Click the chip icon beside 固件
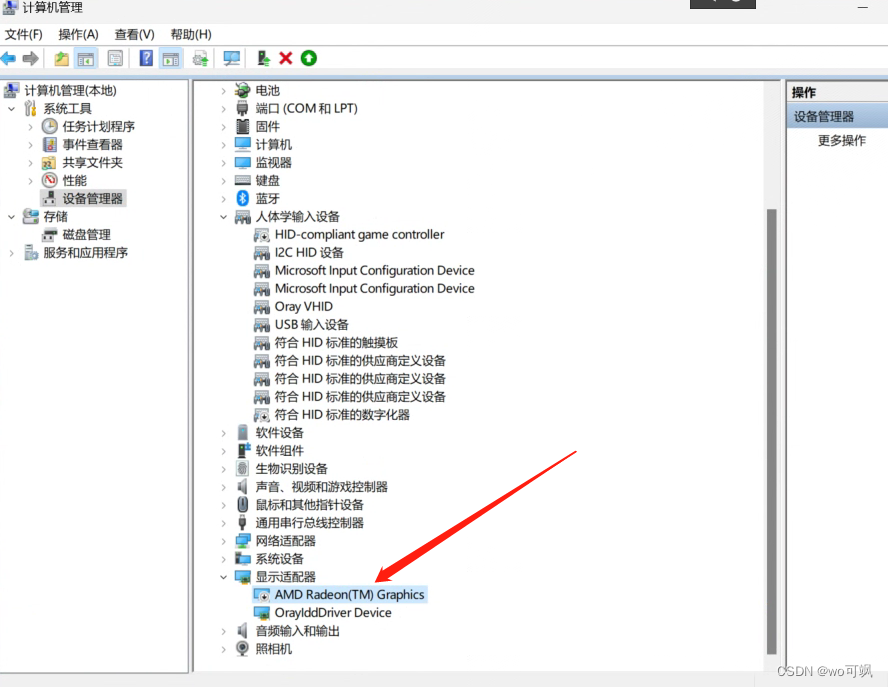This screenshot has height=687, width=888. coord(242,126)
